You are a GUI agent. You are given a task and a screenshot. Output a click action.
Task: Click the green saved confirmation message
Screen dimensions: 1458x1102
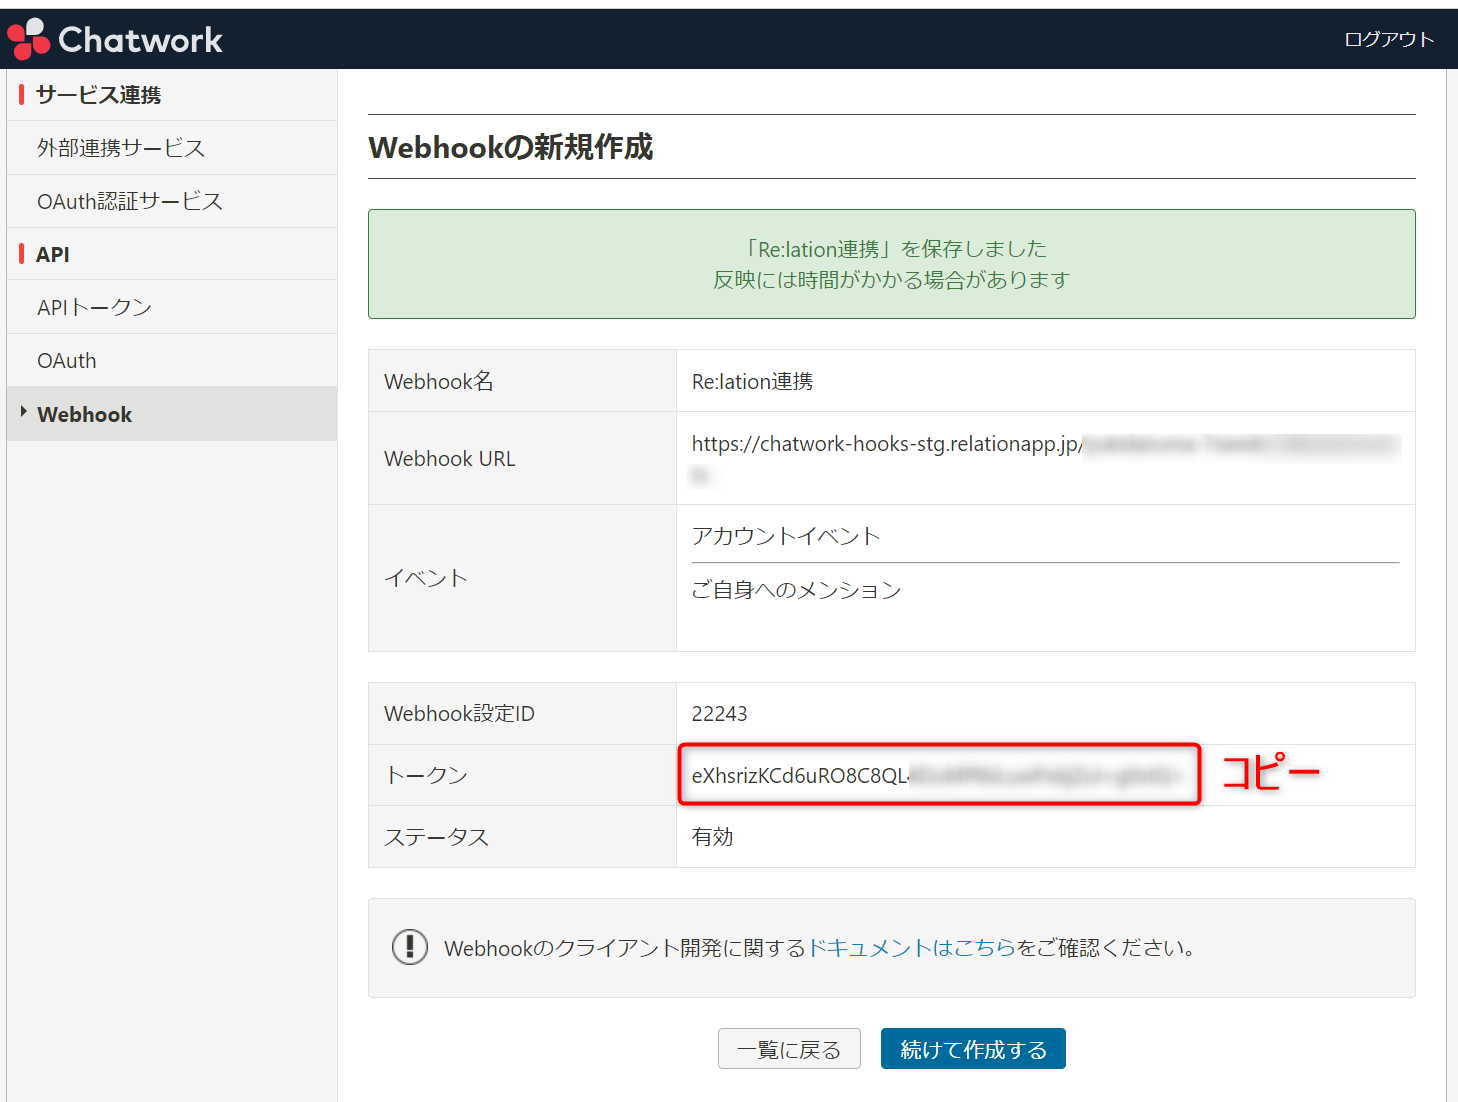pos(891,264)
